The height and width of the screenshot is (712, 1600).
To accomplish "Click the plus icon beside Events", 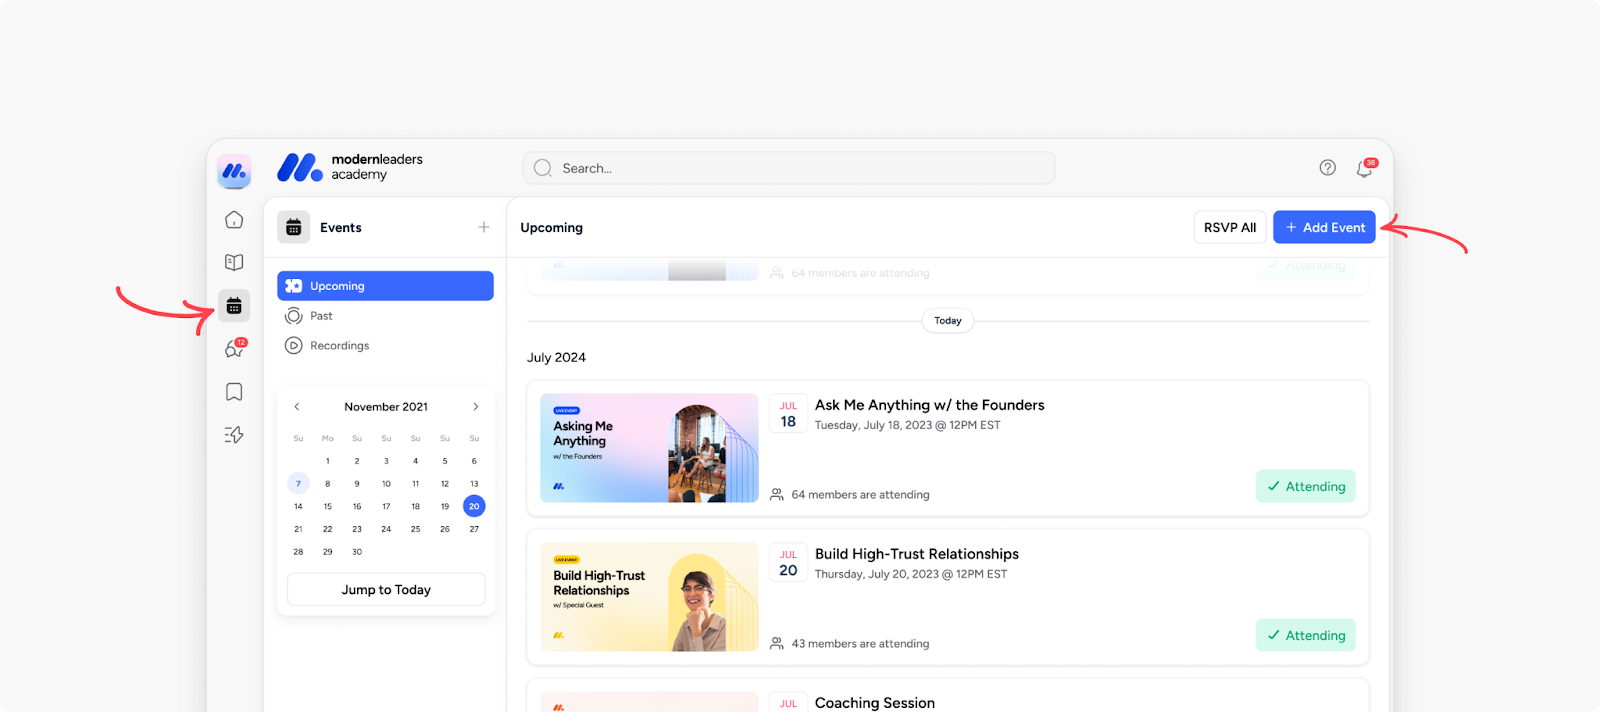I will point(484,227).
